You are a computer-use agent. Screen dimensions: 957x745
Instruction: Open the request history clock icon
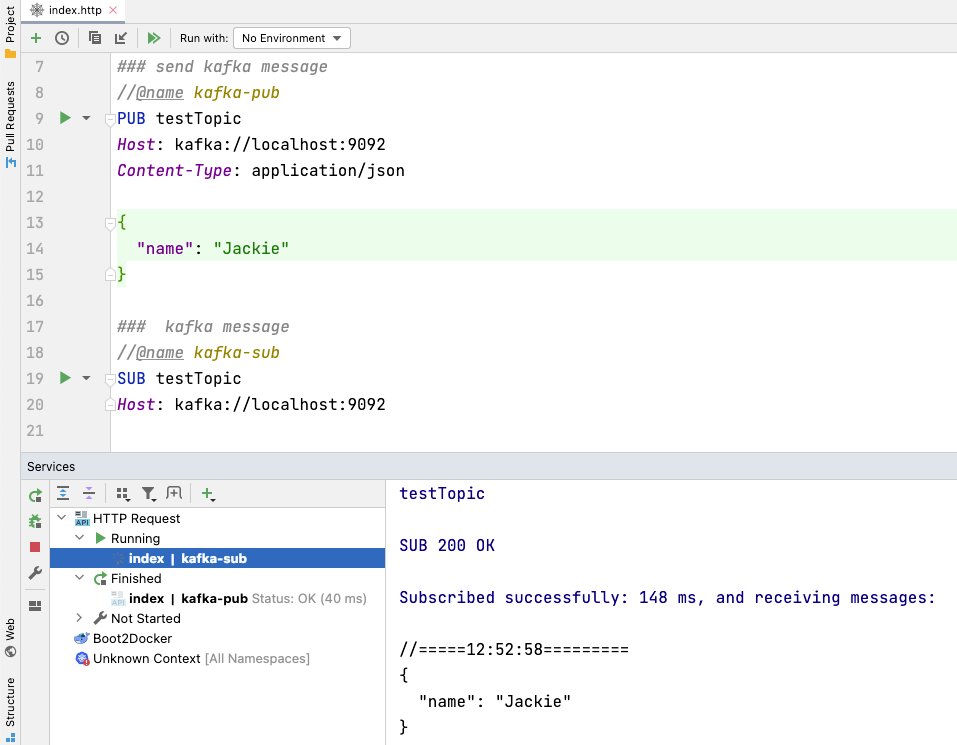click(61, 38)
